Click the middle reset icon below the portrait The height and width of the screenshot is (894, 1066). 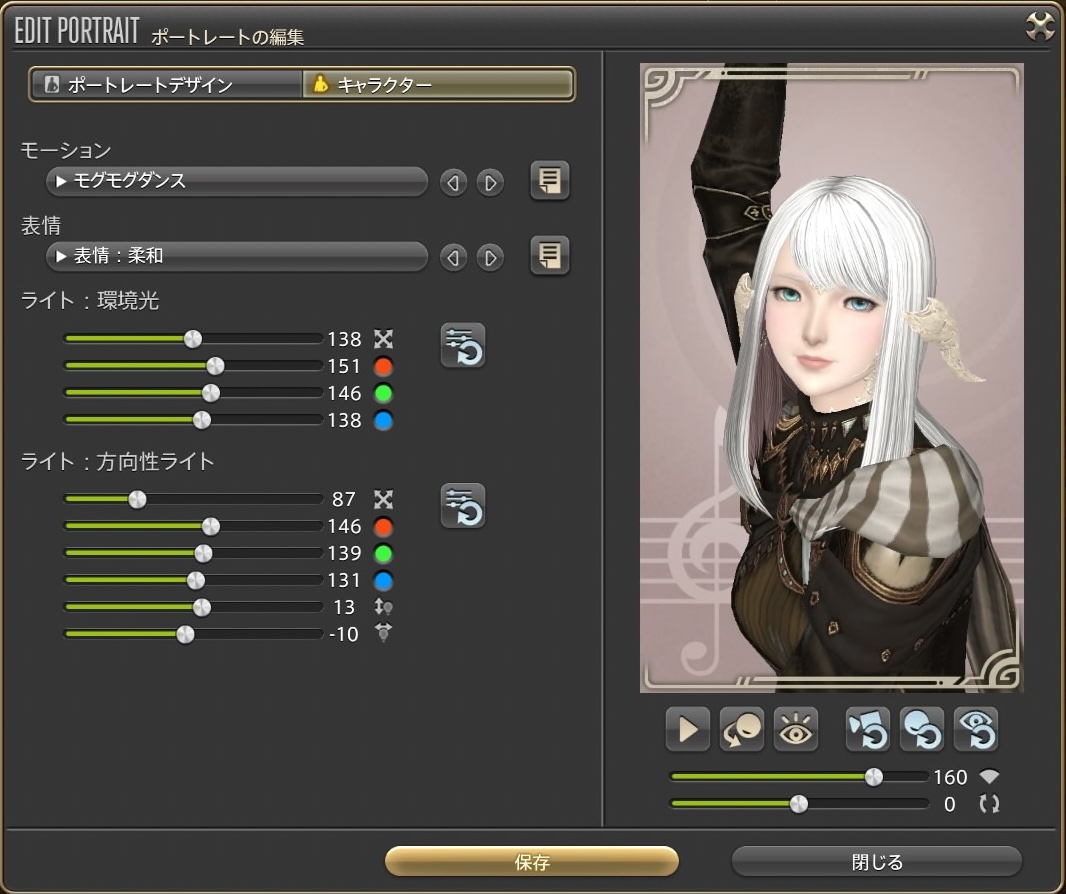click(921, 730)
